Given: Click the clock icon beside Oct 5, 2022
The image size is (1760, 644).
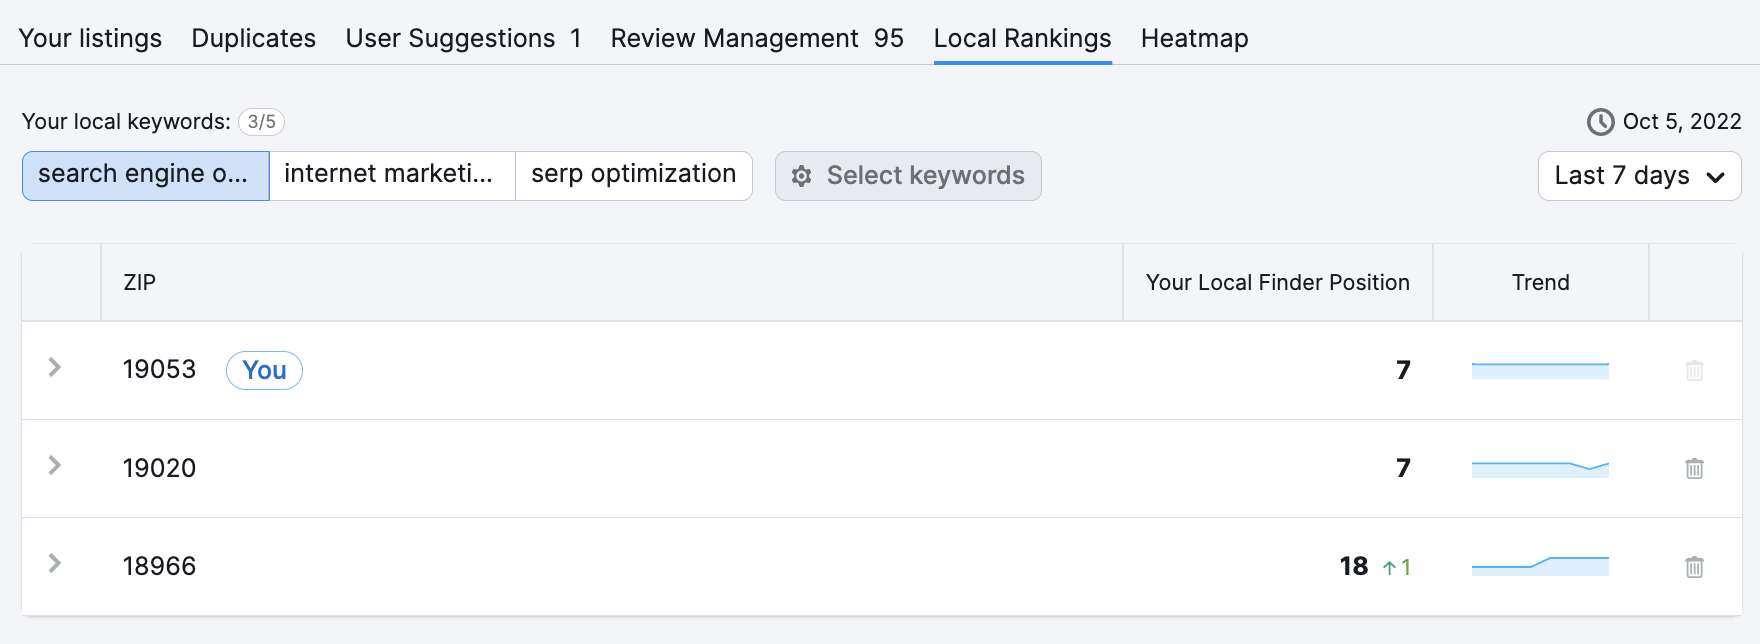Looking at the screenshot, I should point(1600,122).
